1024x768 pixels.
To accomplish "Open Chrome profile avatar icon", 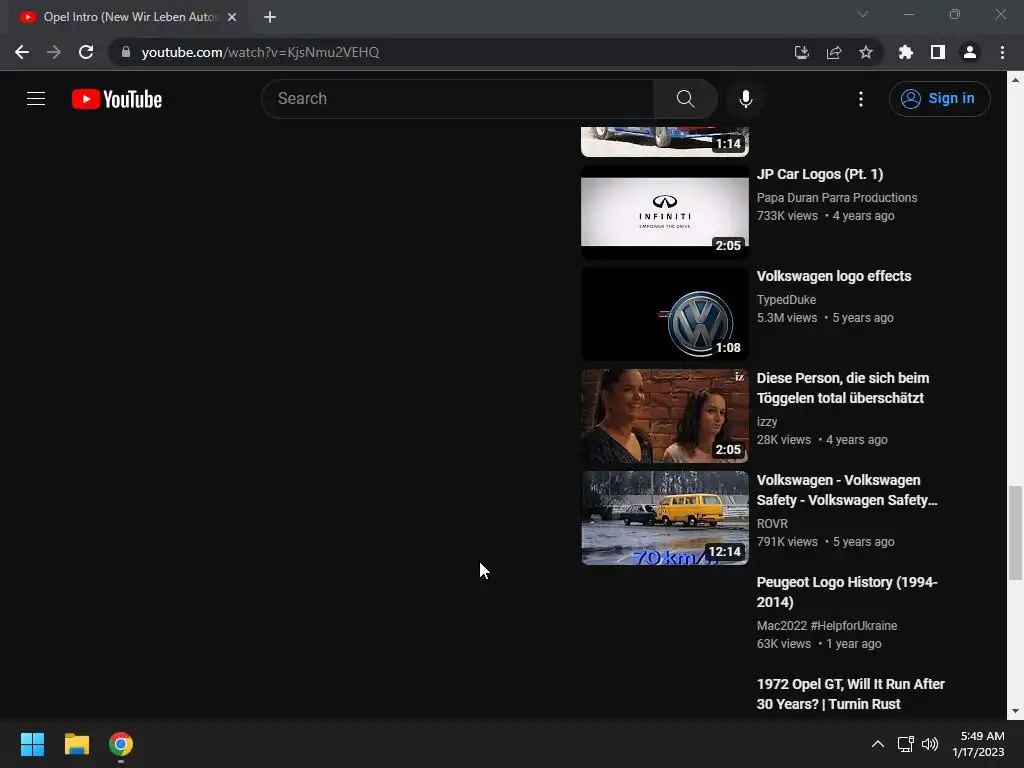I will pos(969,52).
